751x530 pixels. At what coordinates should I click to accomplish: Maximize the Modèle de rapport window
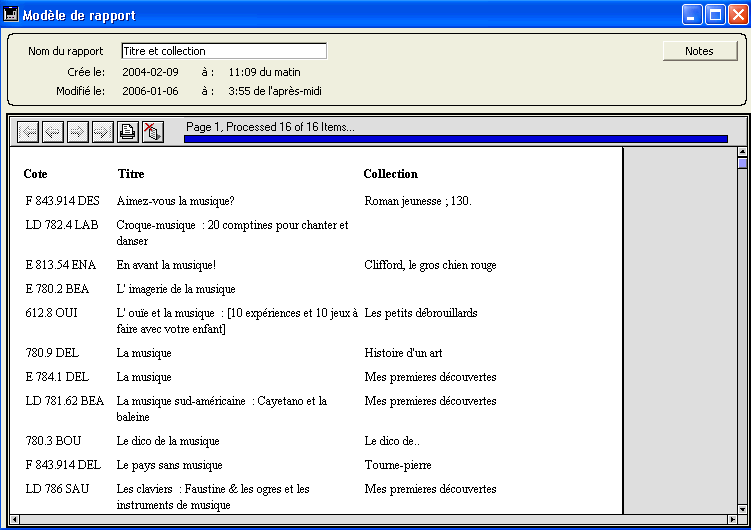(715, 15)
